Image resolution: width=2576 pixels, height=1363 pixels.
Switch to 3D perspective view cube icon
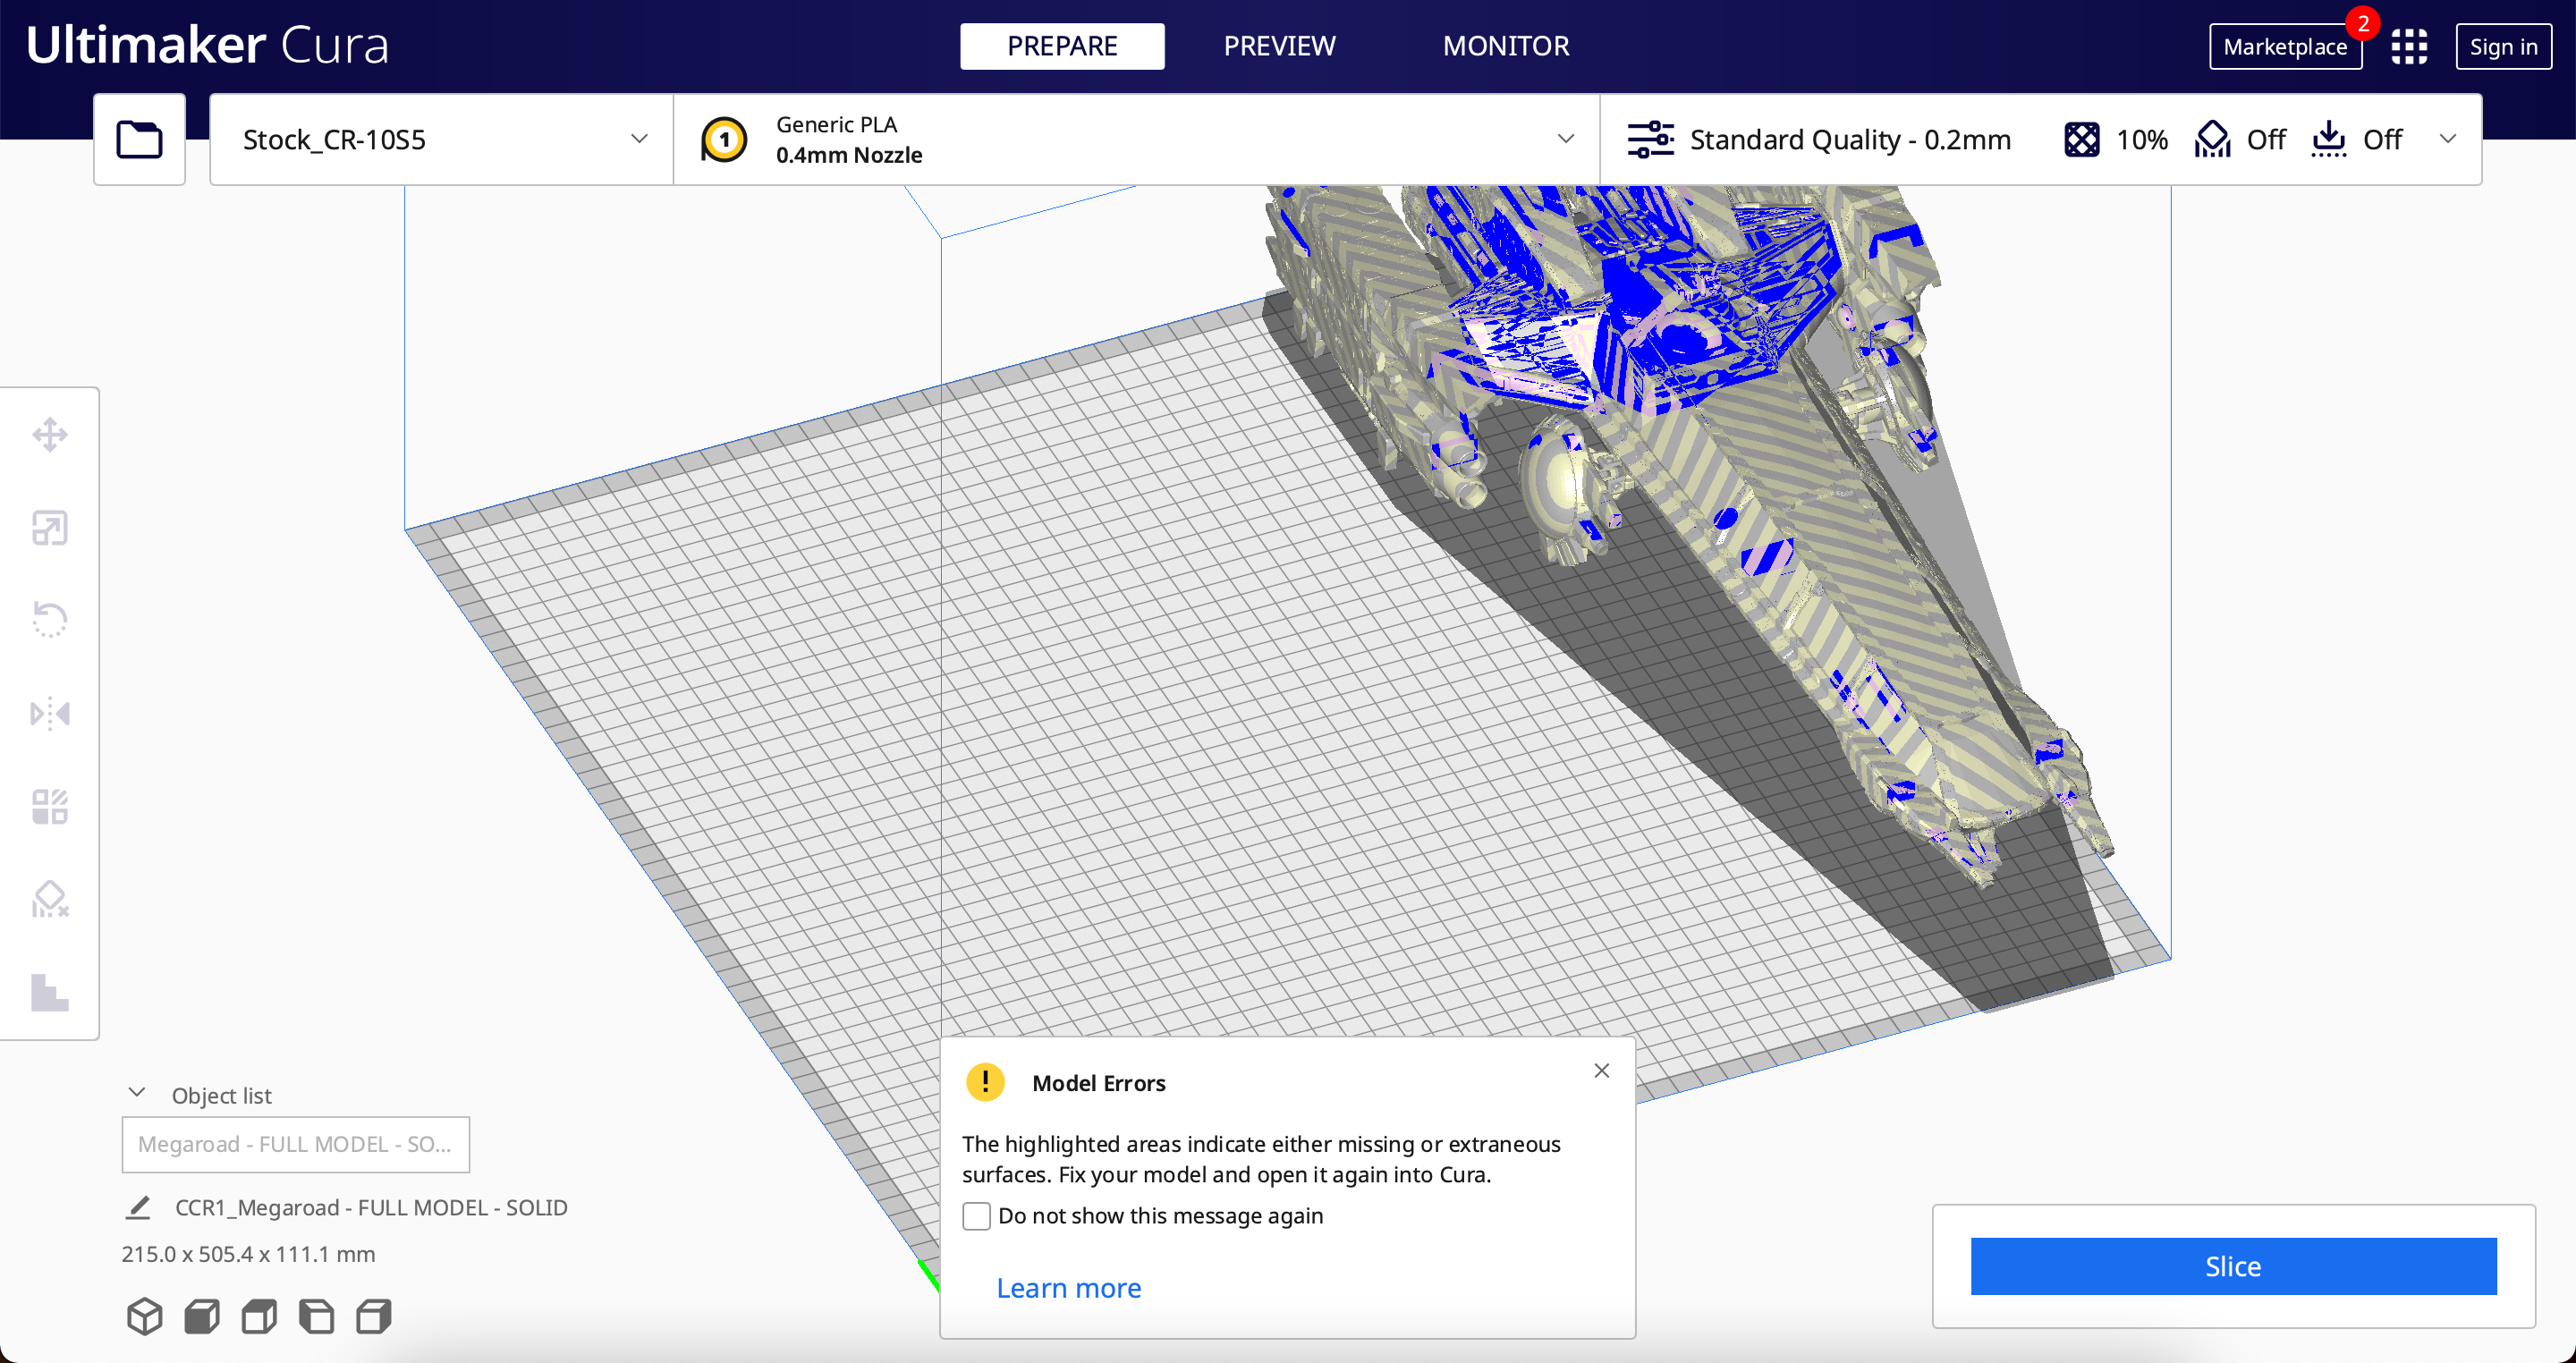[x=145, y=1316]
